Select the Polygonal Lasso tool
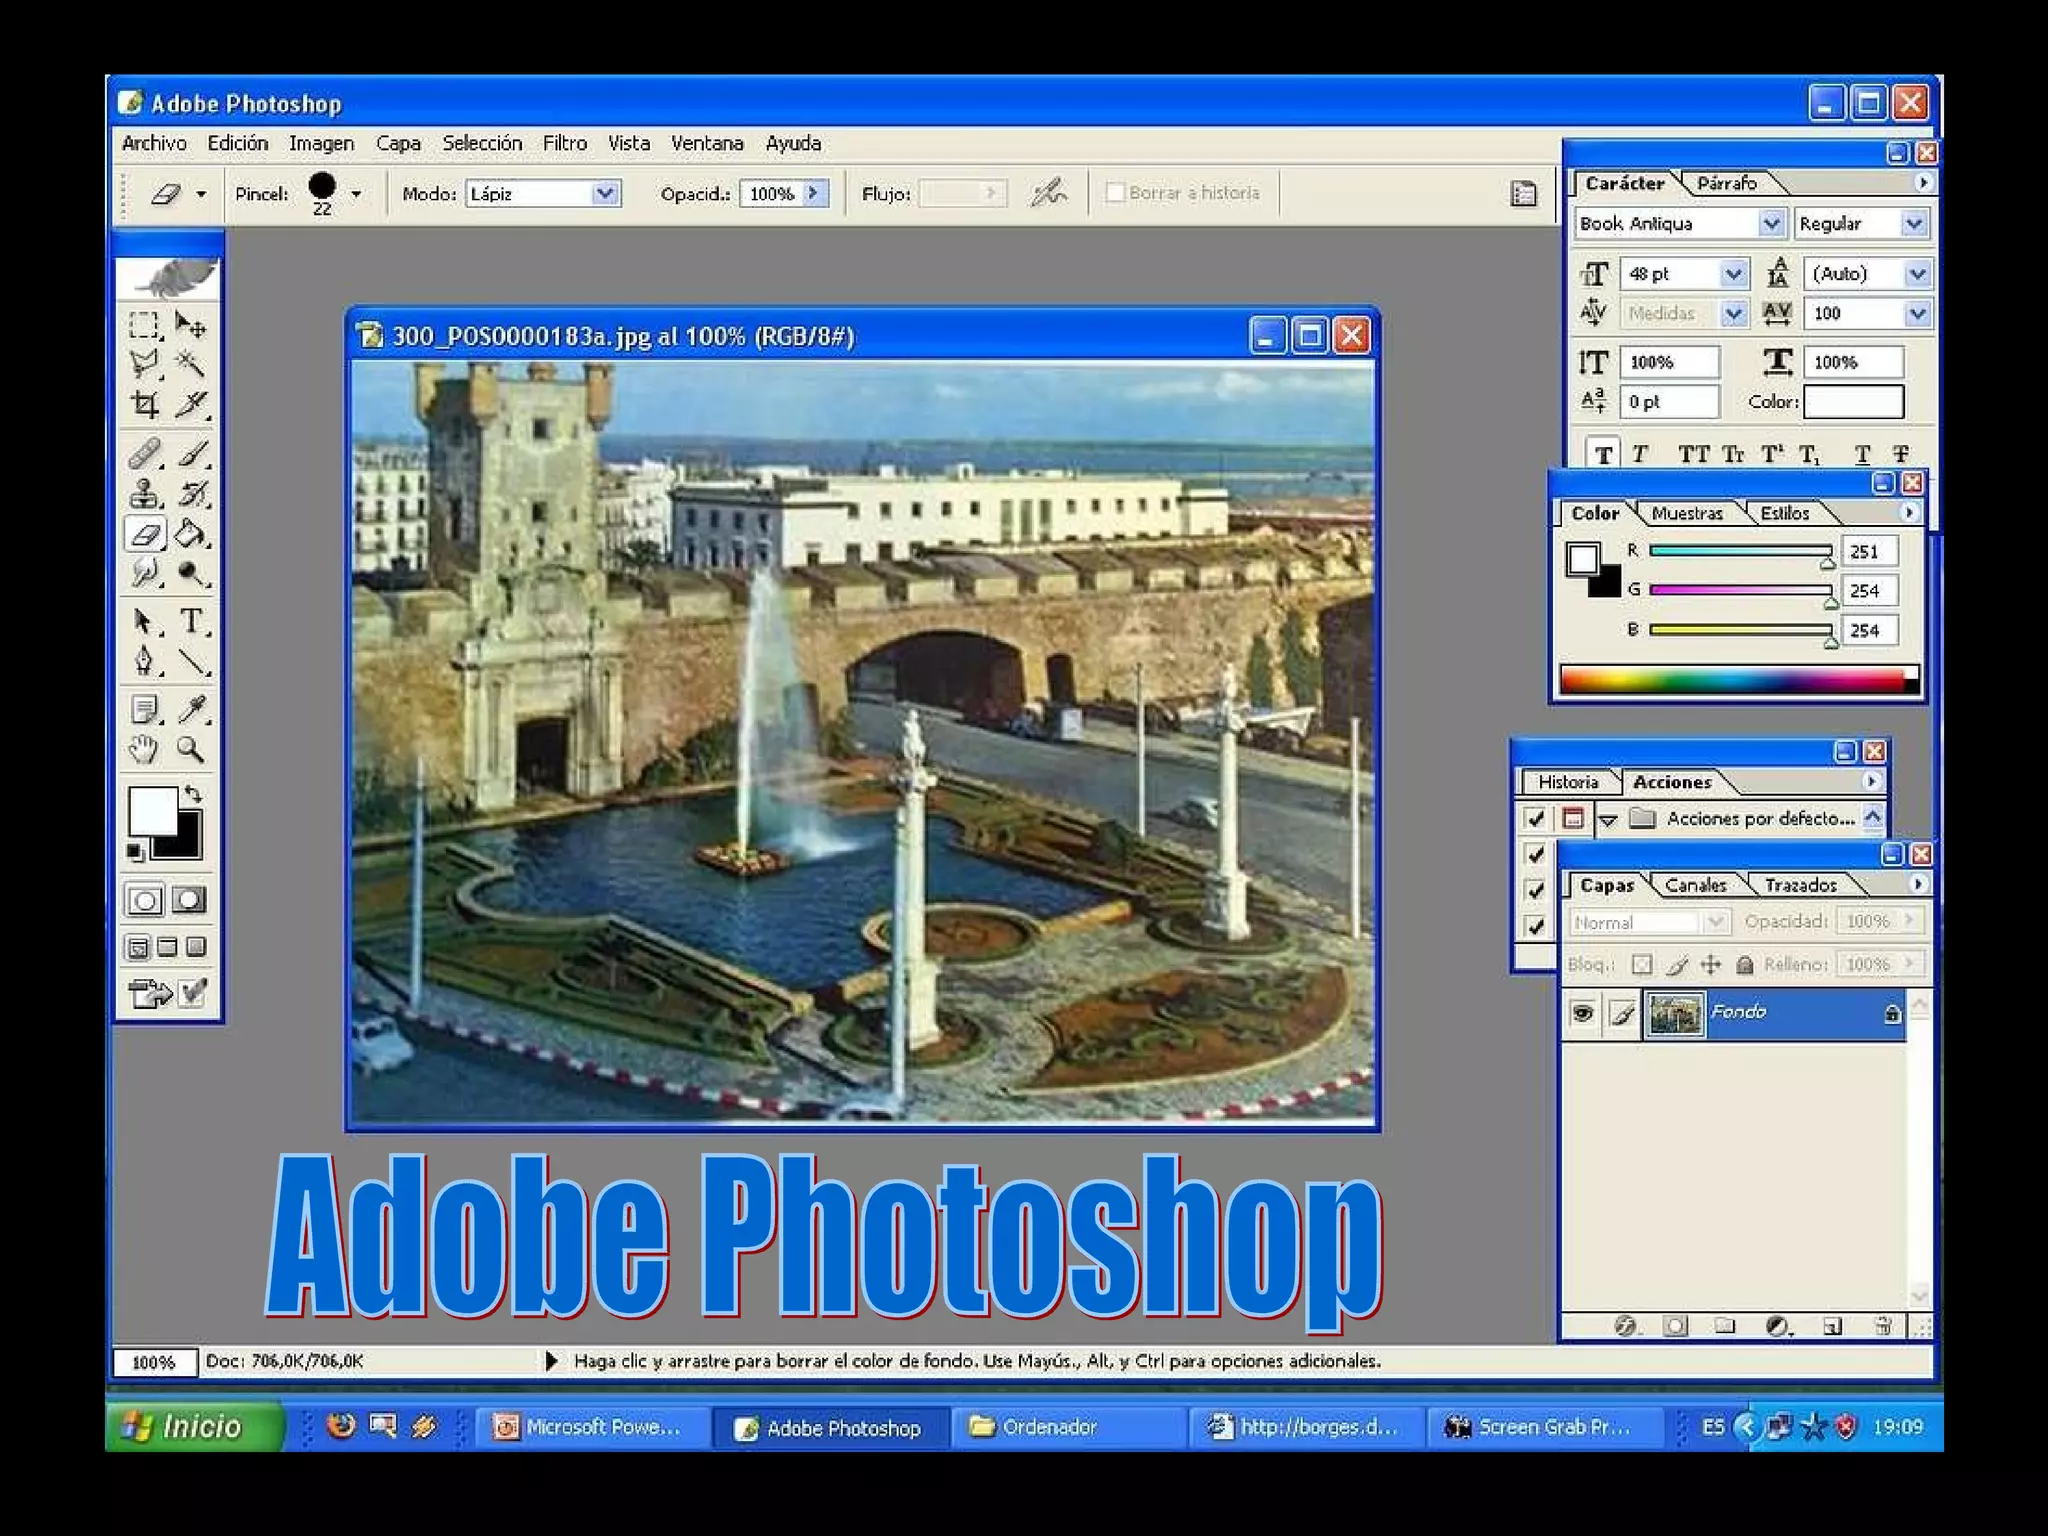Screen dimensions: 2048x1536 coord(145,364)
